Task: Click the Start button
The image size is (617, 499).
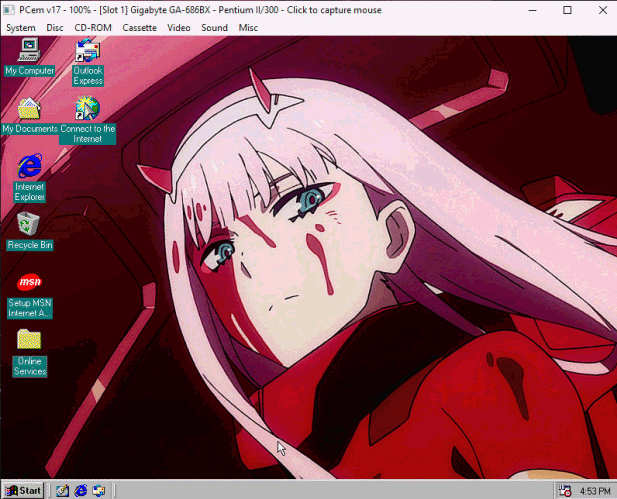Action: 23,490
